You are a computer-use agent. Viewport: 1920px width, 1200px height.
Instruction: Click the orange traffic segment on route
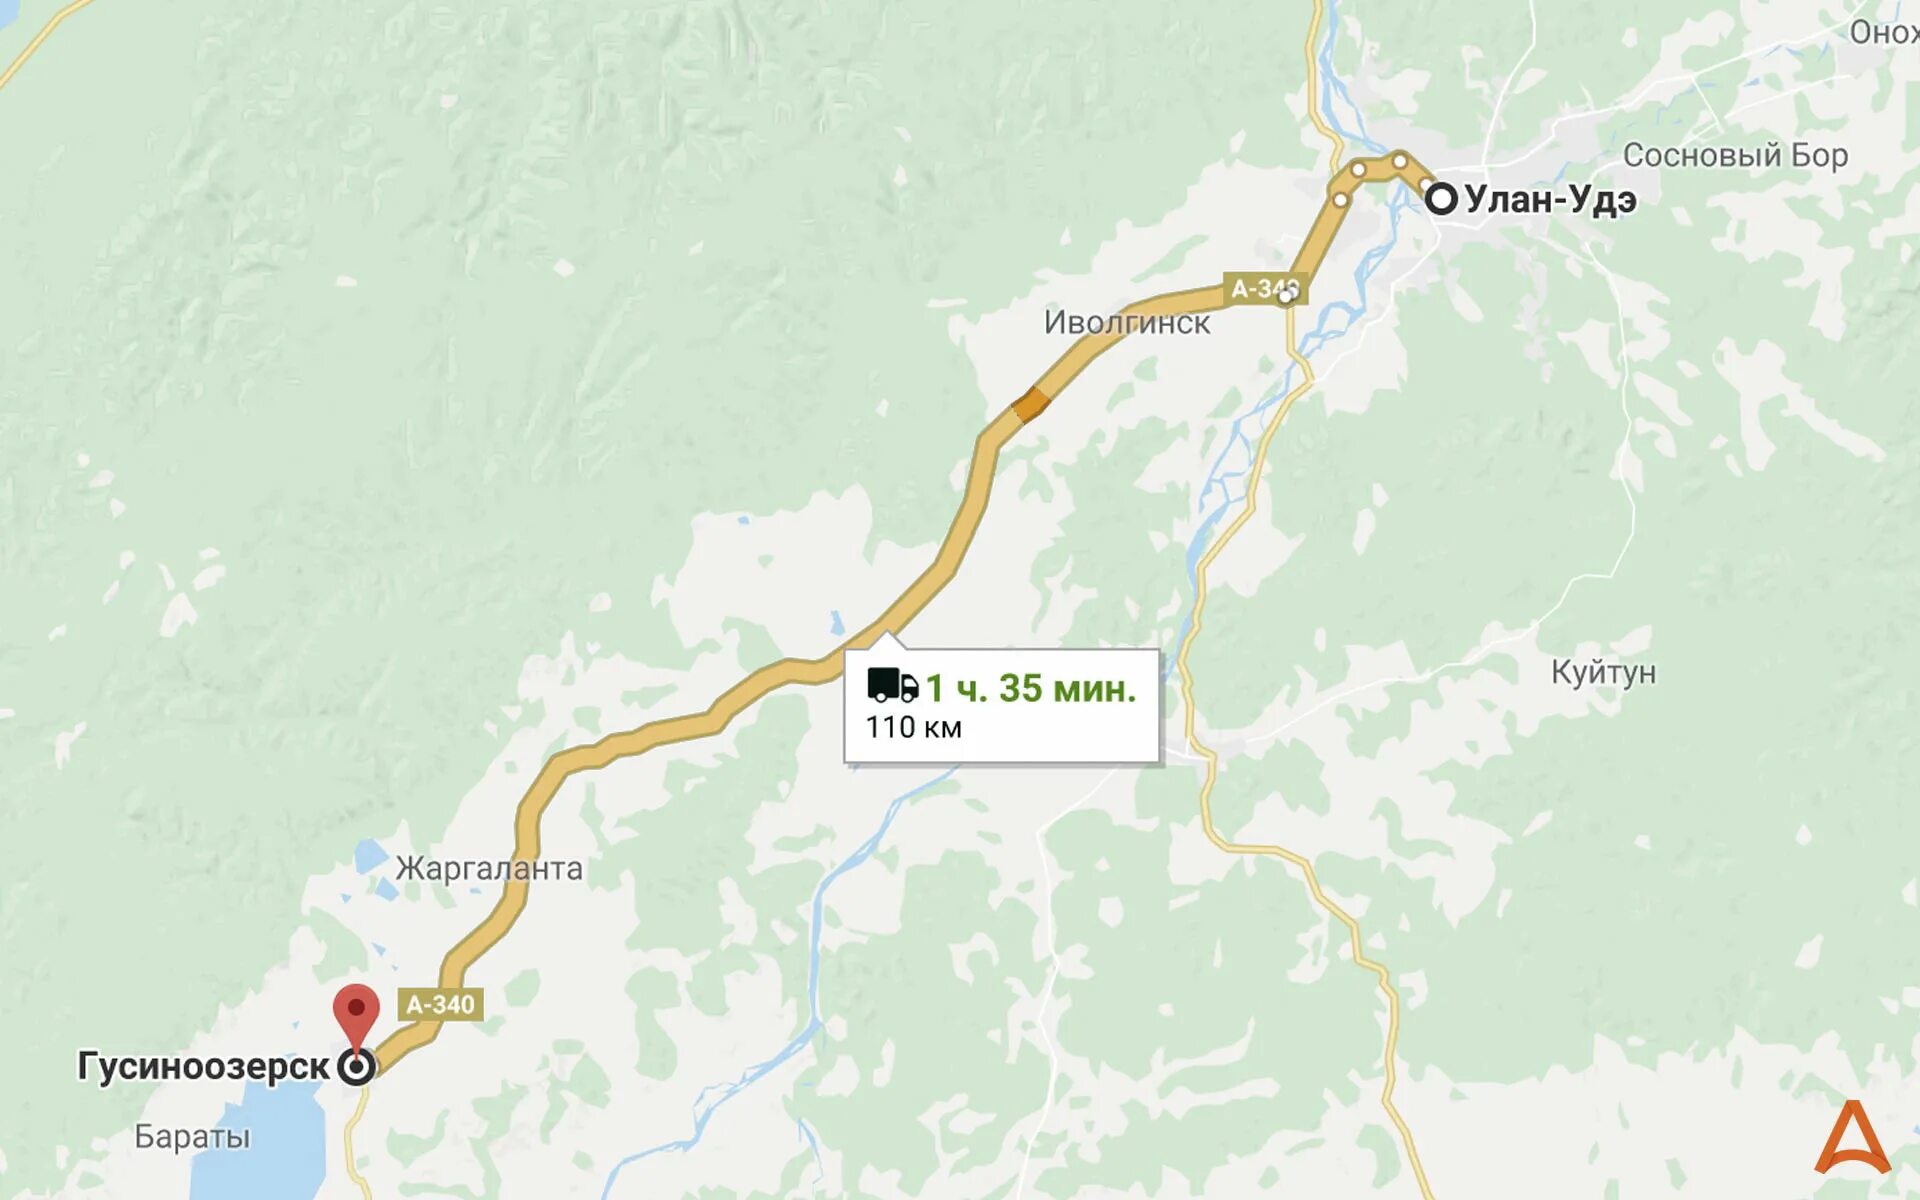click(1031, 404)
